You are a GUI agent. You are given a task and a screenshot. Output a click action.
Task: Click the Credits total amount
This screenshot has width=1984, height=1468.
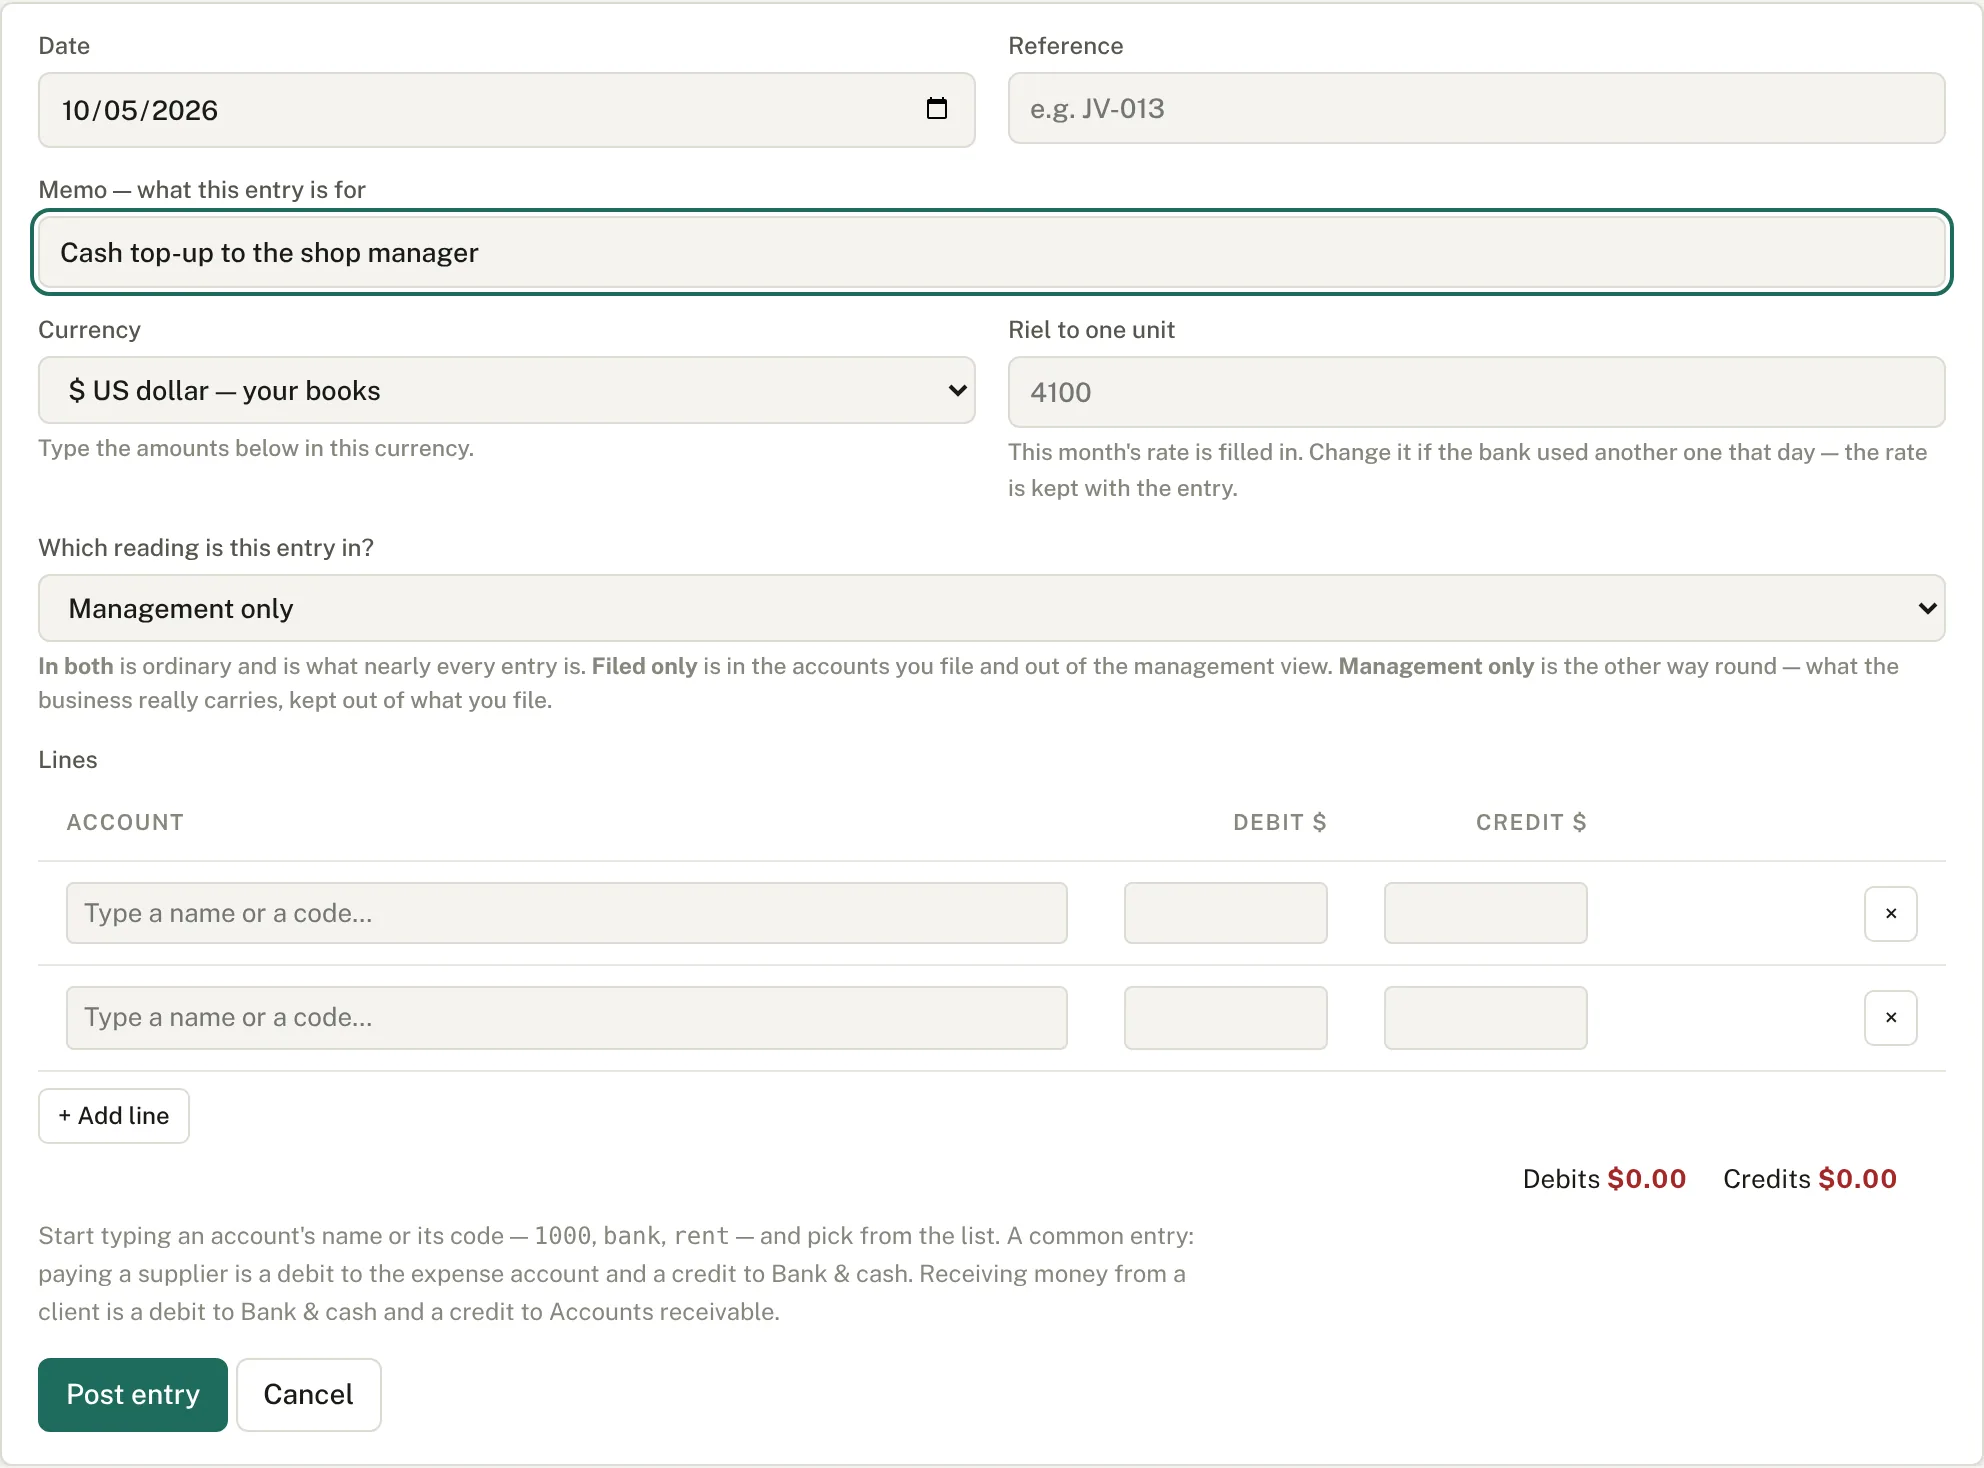click(x=1857, y=1179)
